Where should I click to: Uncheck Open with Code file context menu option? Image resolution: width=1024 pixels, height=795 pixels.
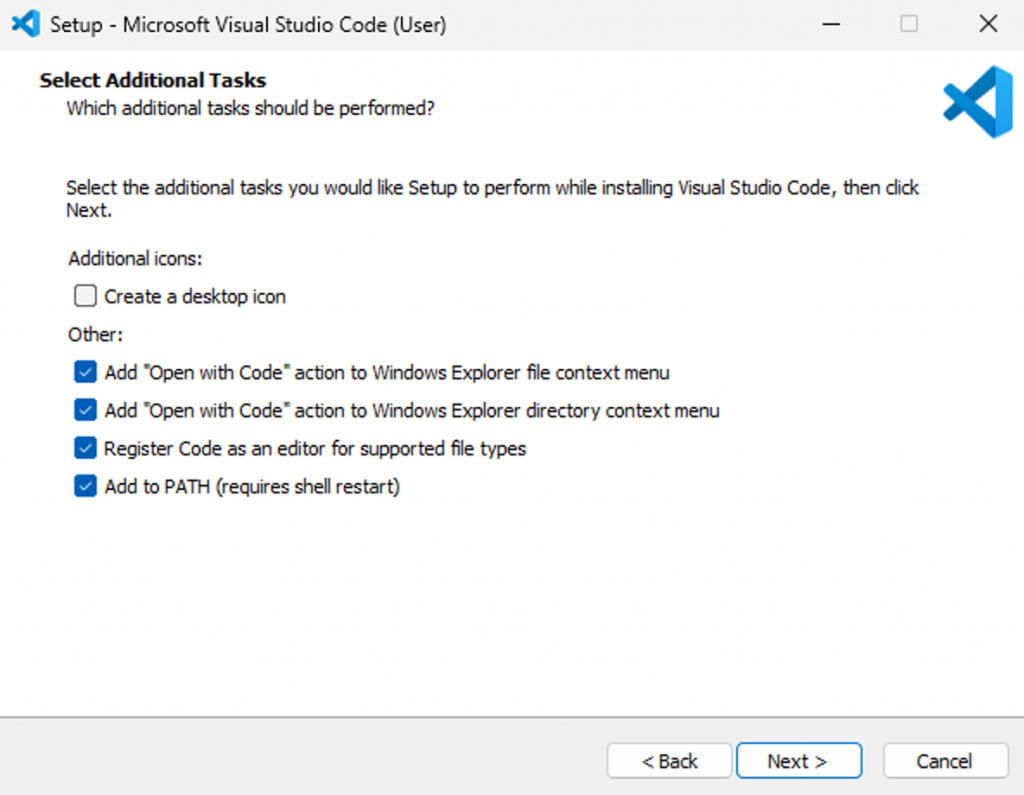[x=86, y=373]
